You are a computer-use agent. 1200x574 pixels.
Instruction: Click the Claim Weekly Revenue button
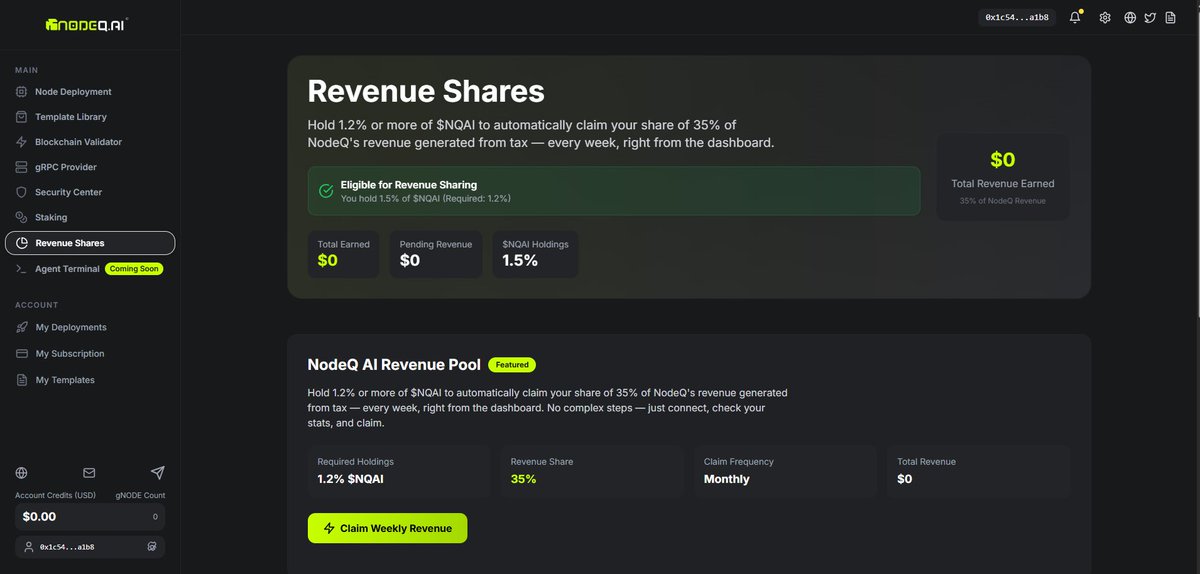(x=387, y=528)
